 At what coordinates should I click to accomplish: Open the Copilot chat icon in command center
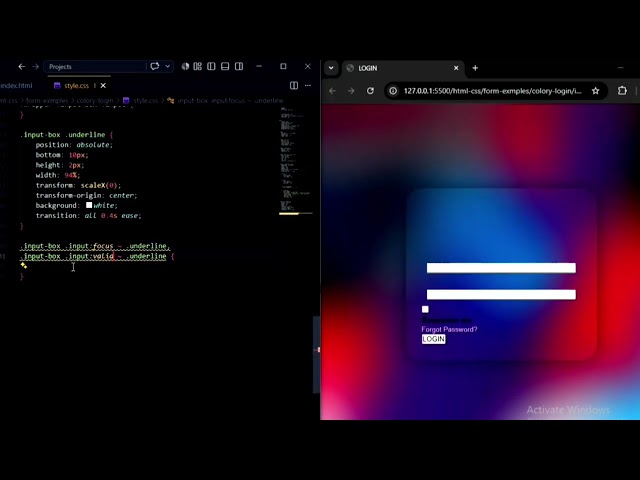[155, 67]
